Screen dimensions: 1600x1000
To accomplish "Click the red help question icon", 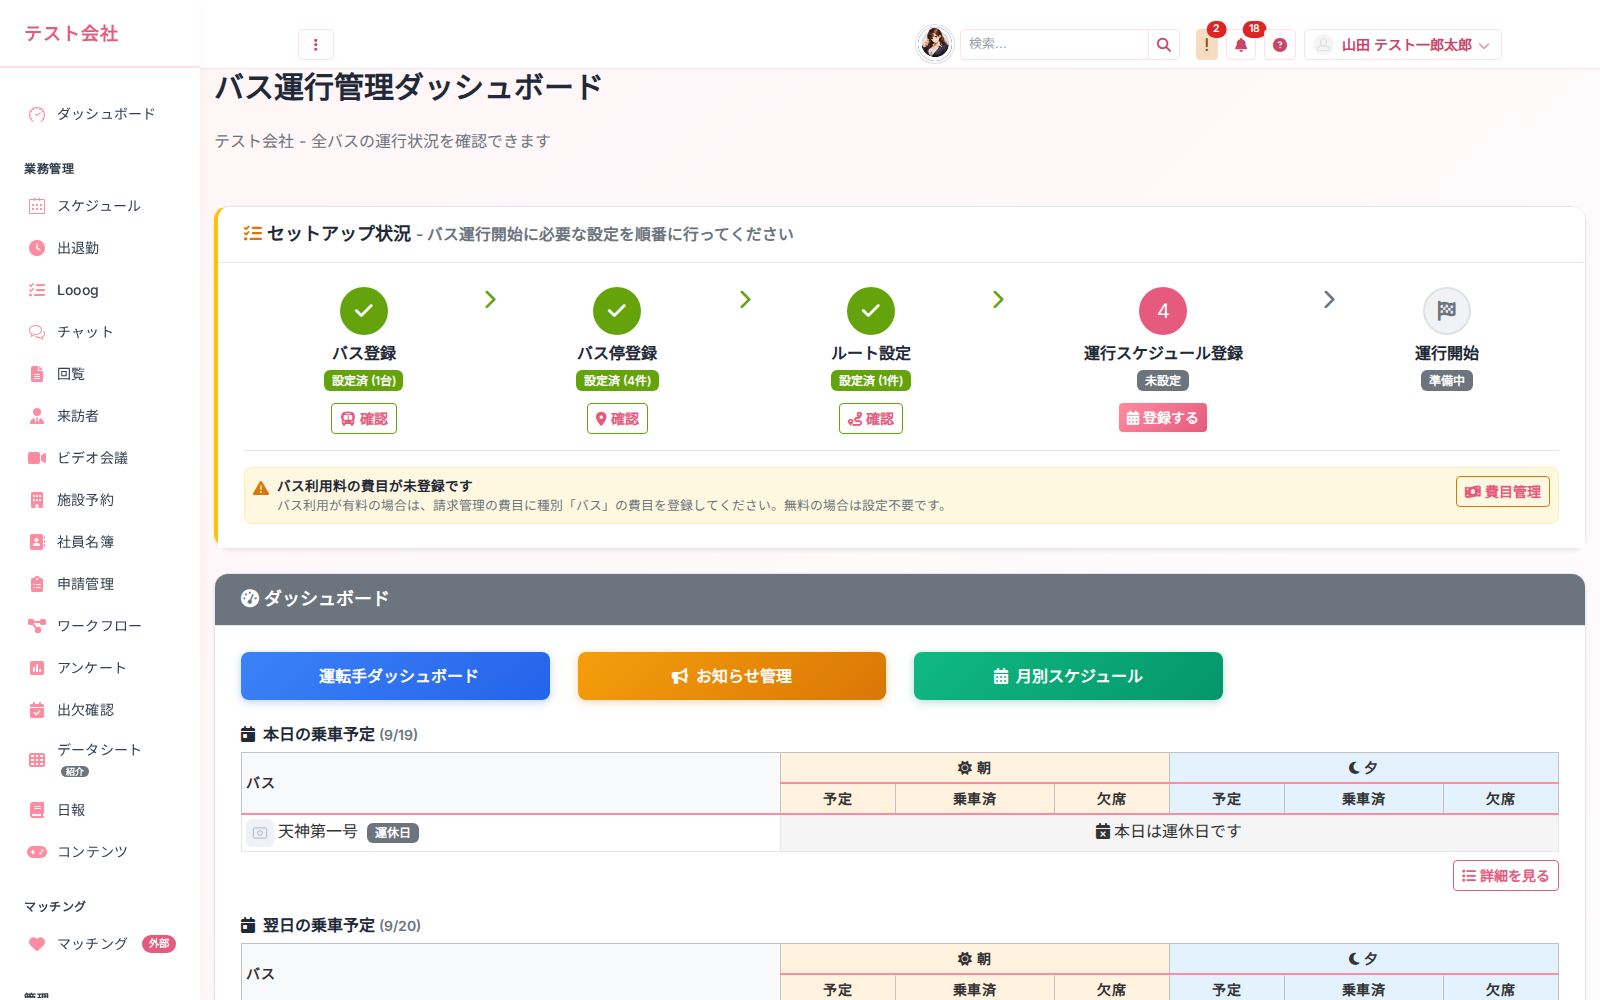I will [1280, 44].
